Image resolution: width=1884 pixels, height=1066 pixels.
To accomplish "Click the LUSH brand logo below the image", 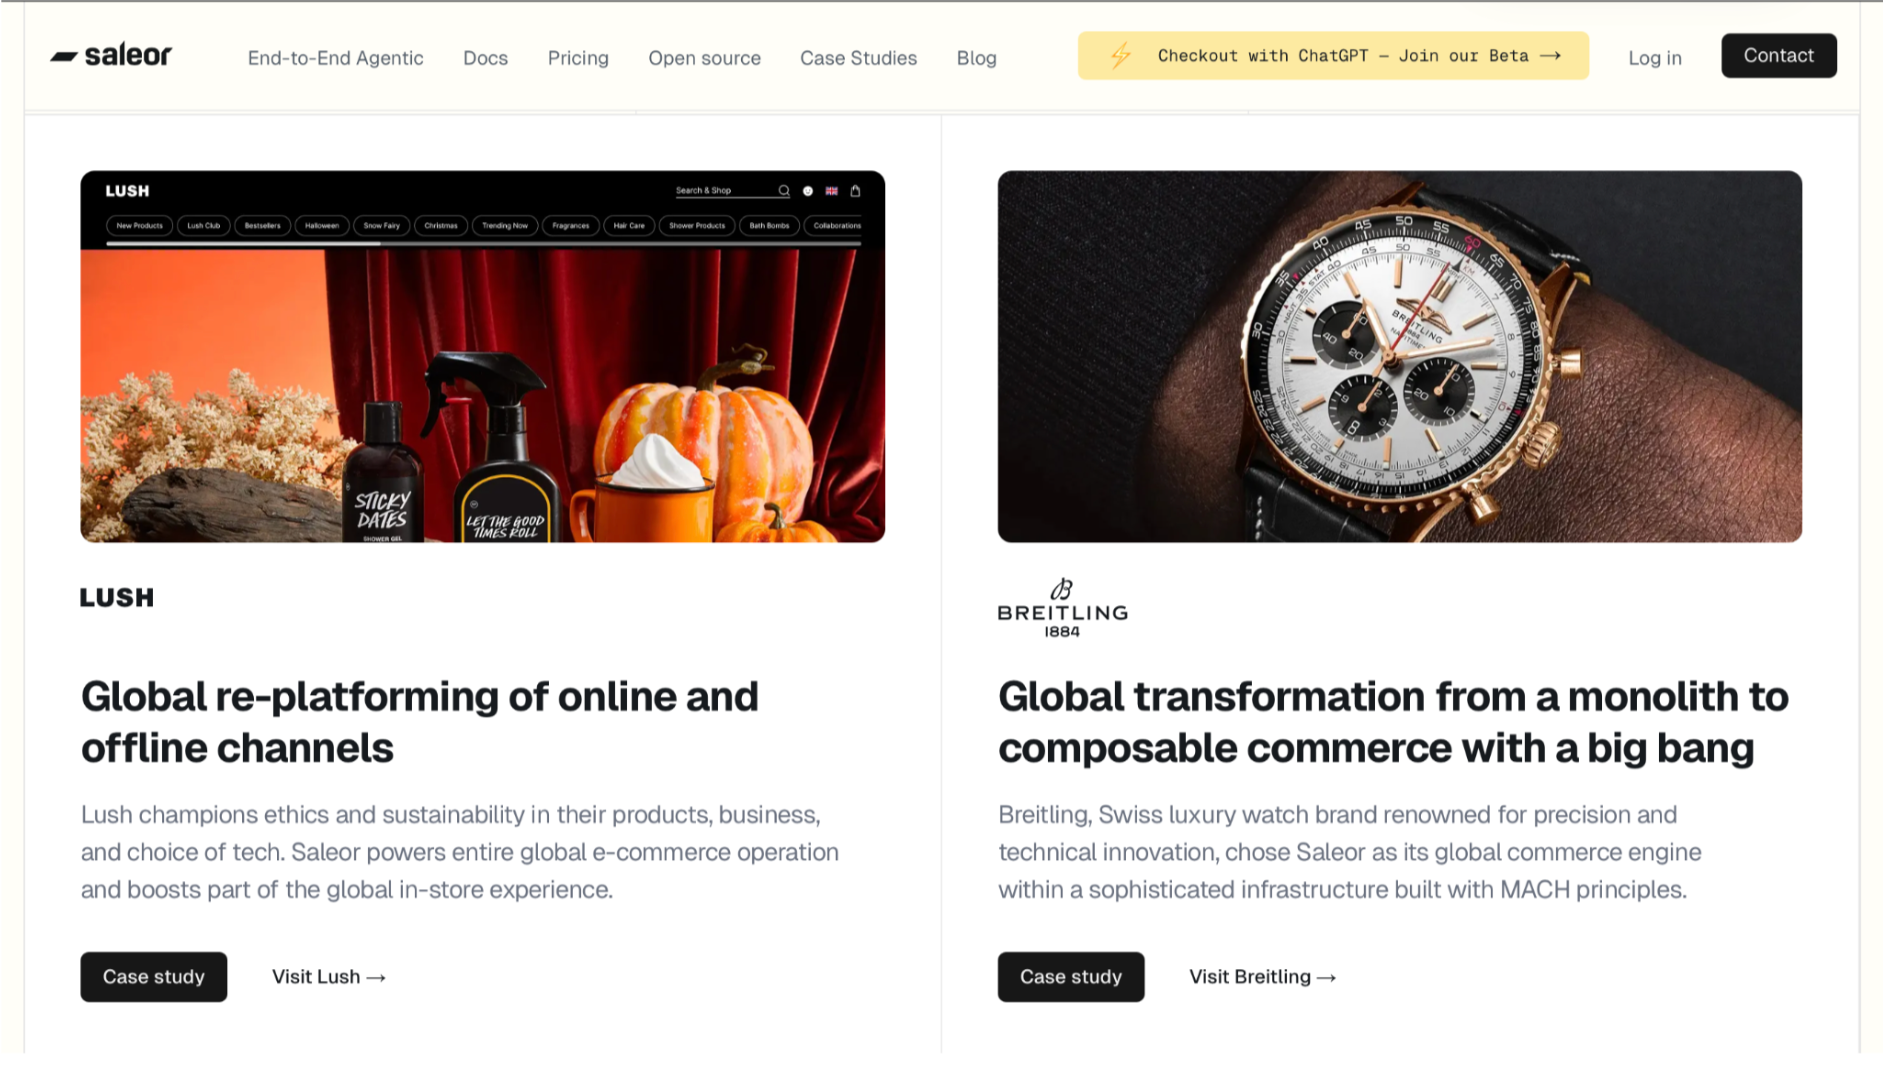I will (117, 597).
